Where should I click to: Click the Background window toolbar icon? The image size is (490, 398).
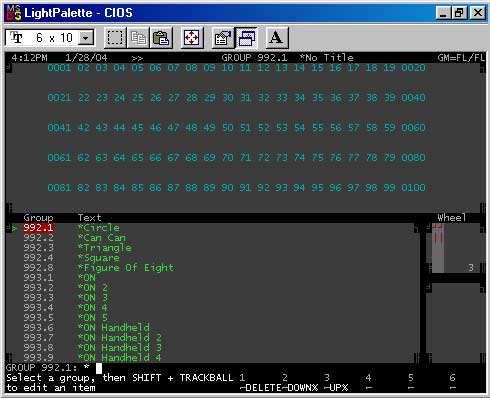[246, 38]
